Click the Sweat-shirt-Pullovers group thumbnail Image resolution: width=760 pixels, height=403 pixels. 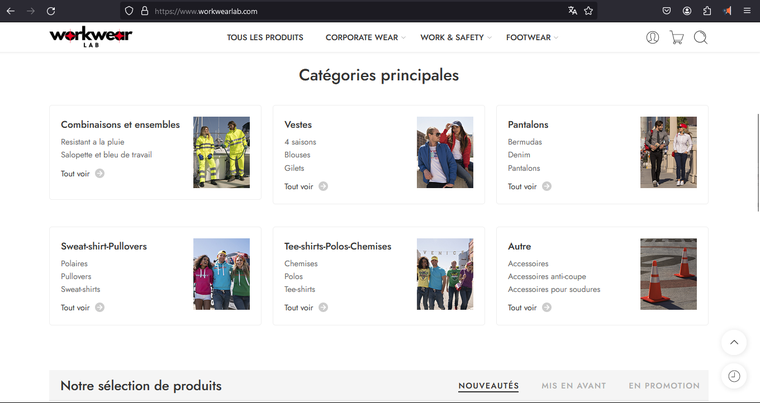point(222,274)
